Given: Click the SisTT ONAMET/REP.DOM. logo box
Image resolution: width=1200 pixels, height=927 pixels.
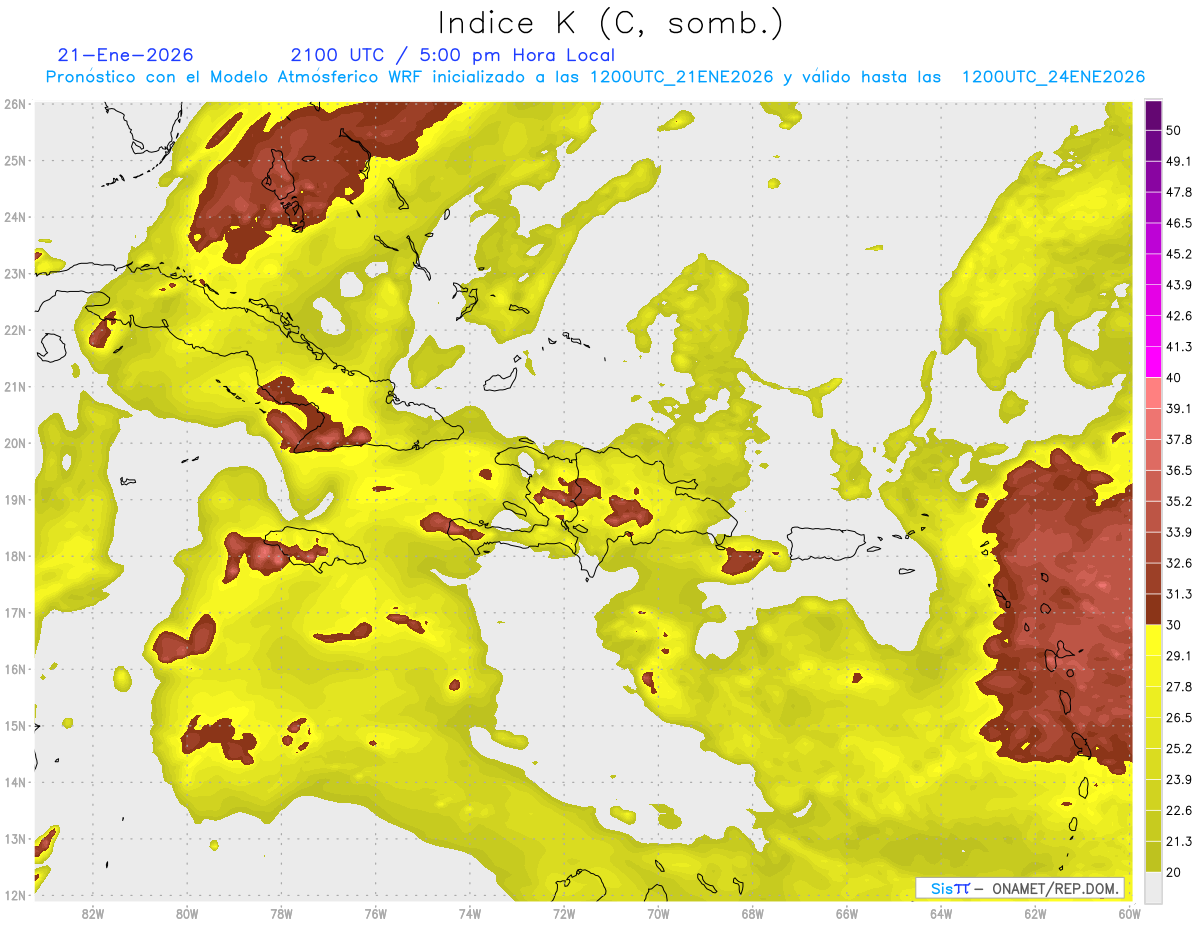Looking at the screenshot, I should coord(1020,888).
